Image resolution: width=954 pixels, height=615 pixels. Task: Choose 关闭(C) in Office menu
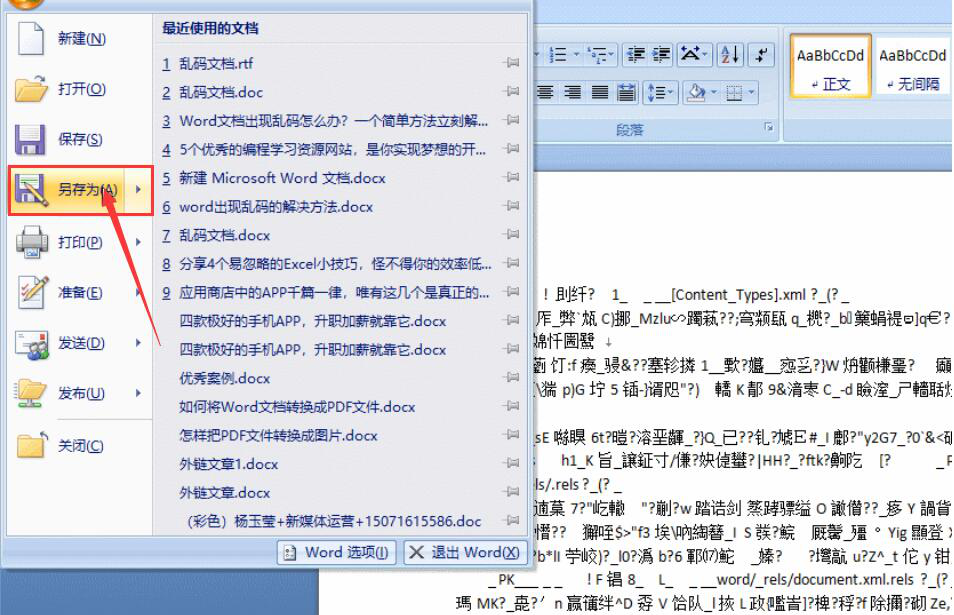point(80,445)
